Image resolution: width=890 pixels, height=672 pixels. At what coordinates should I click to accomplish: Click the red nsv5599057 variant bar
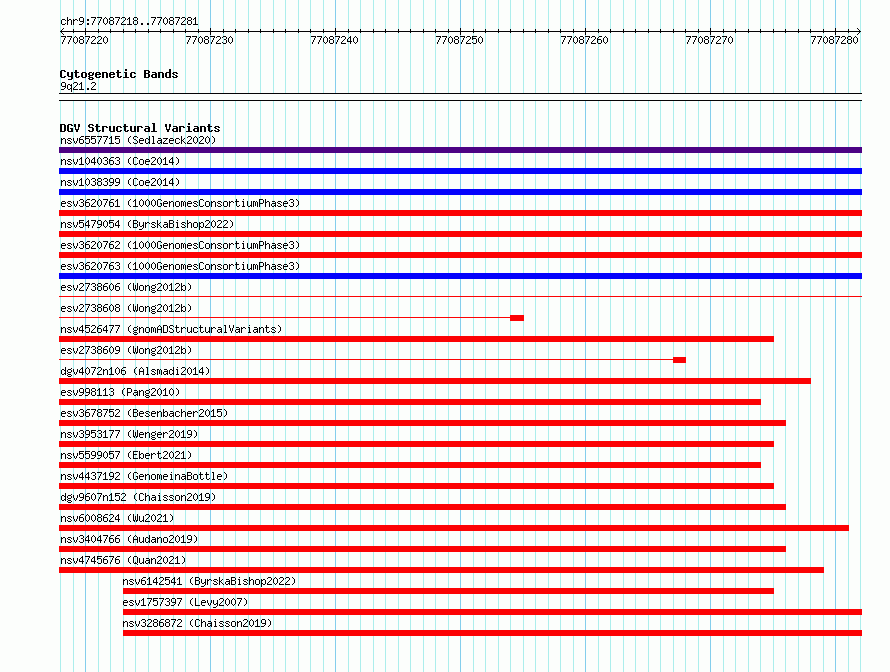click(410, 465)
